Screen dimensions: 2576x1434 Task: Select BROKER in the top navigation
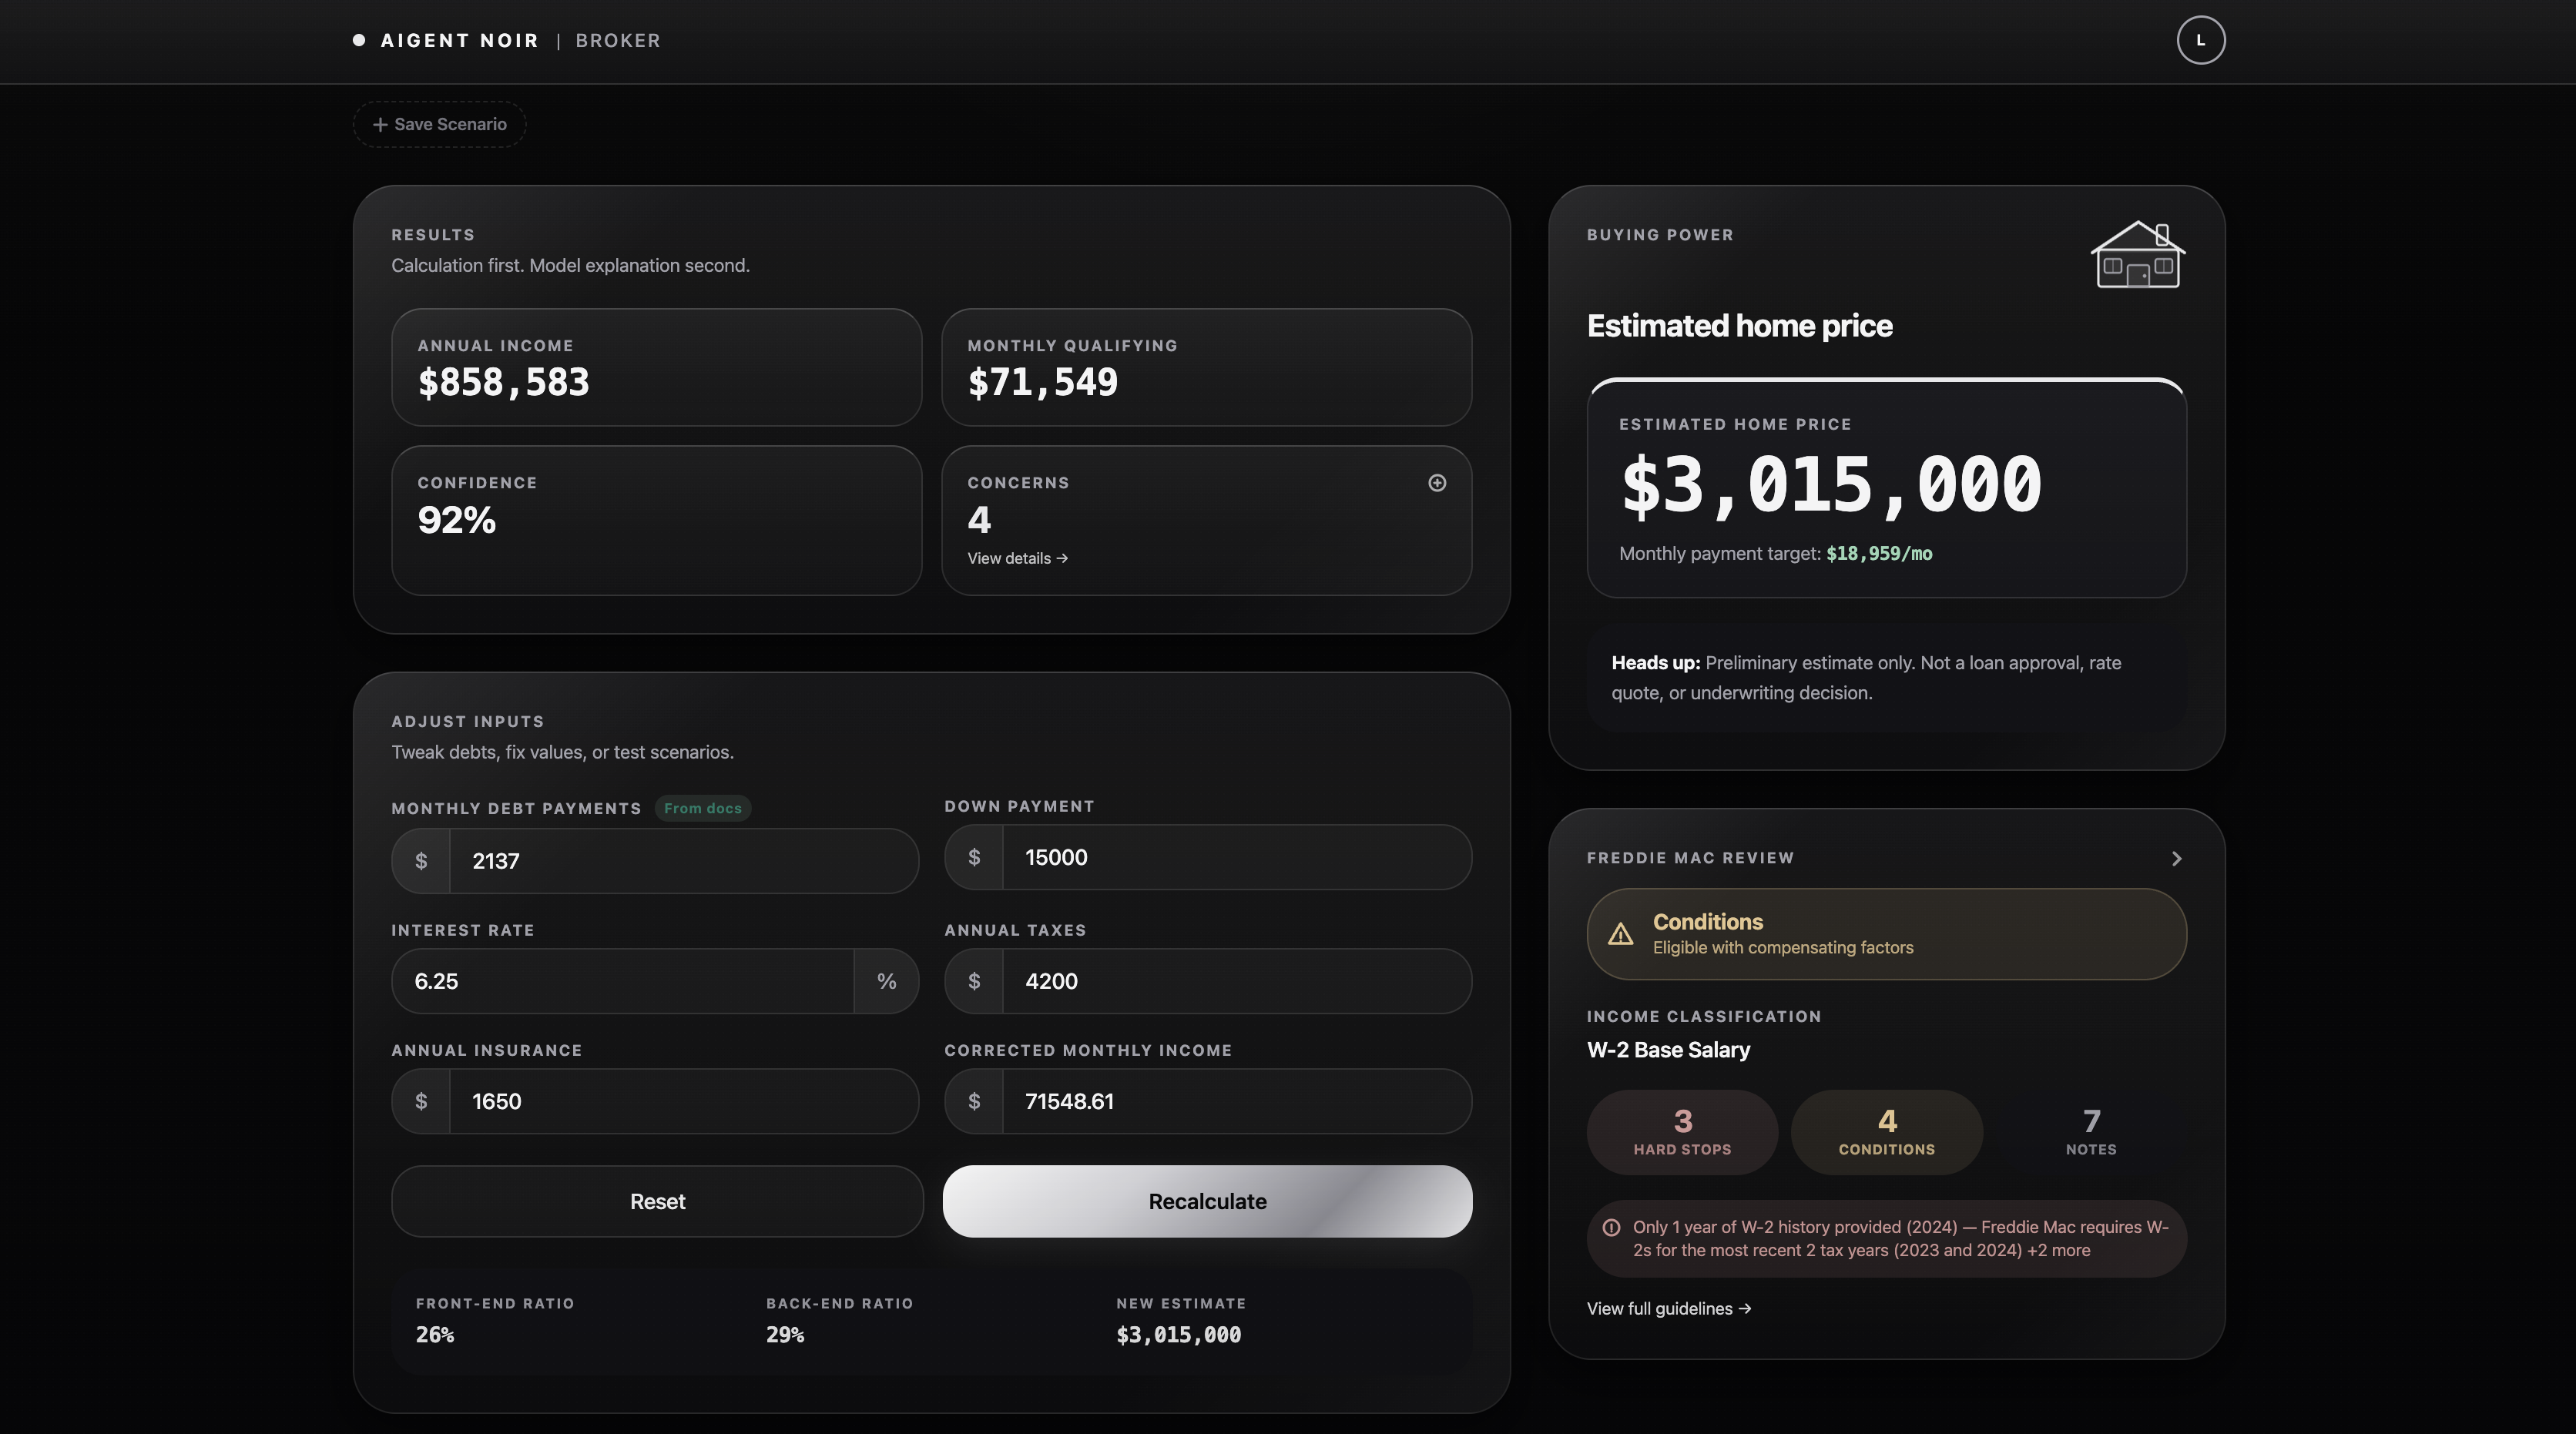(618, 40)
